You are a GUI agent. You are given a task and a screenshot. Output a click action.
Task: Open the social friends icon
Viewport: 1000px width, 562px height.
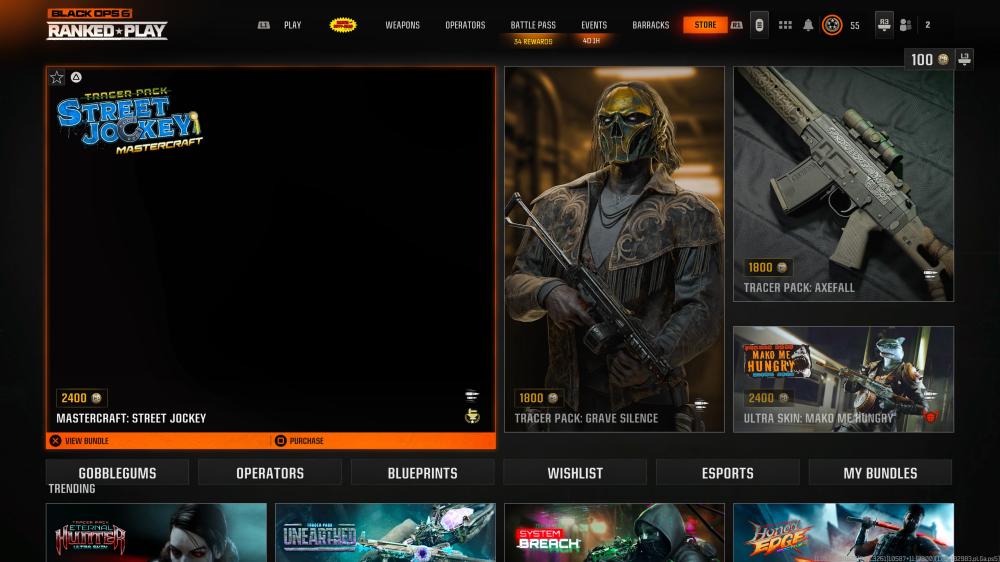point(905,25)
